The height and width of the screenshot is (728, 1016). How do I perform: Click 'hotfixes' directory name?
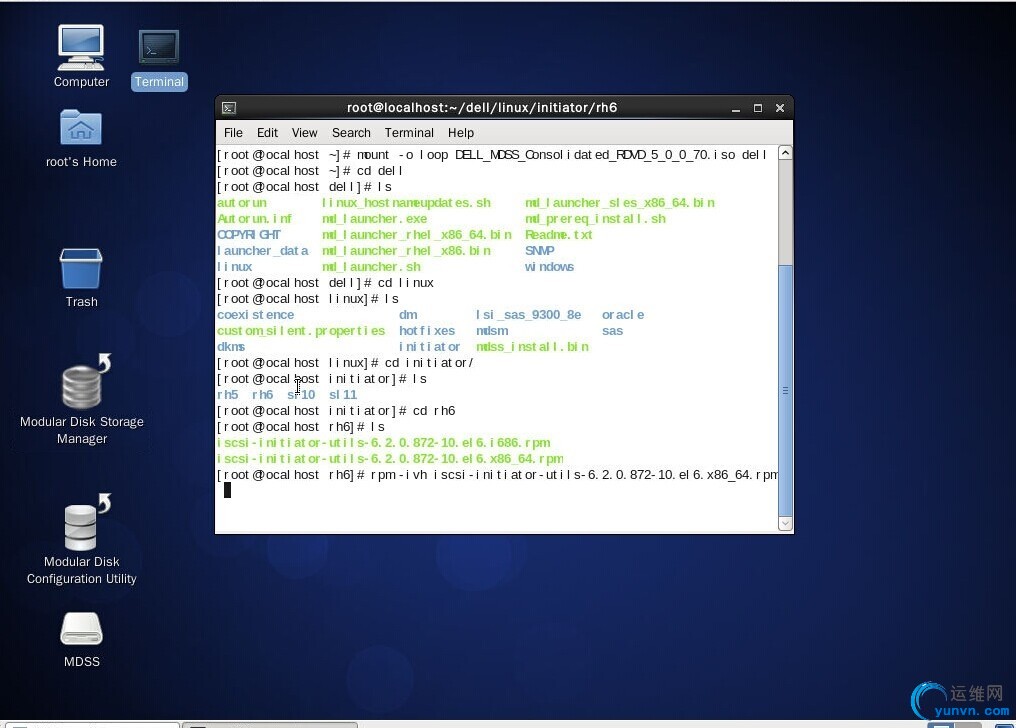[427, 331]
